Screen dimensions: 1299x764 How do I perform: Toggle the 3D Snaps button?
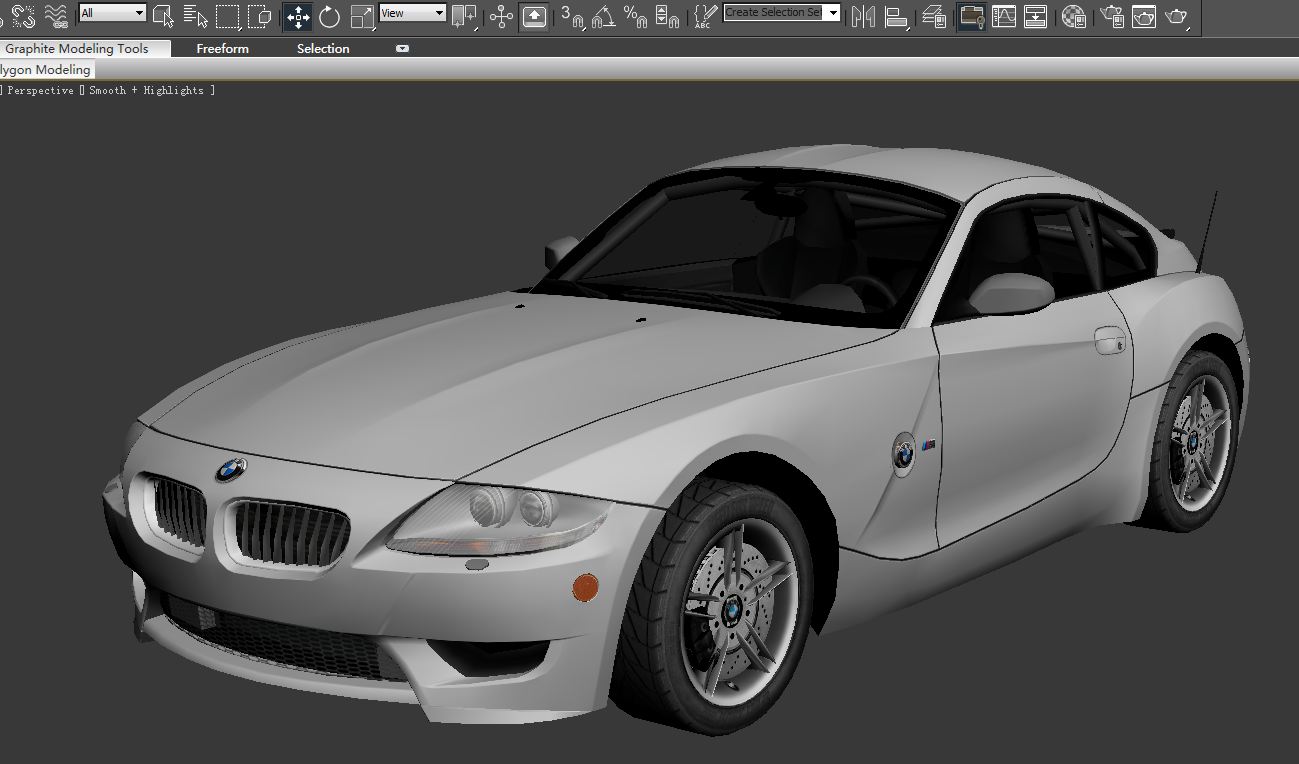click(572, 15)
